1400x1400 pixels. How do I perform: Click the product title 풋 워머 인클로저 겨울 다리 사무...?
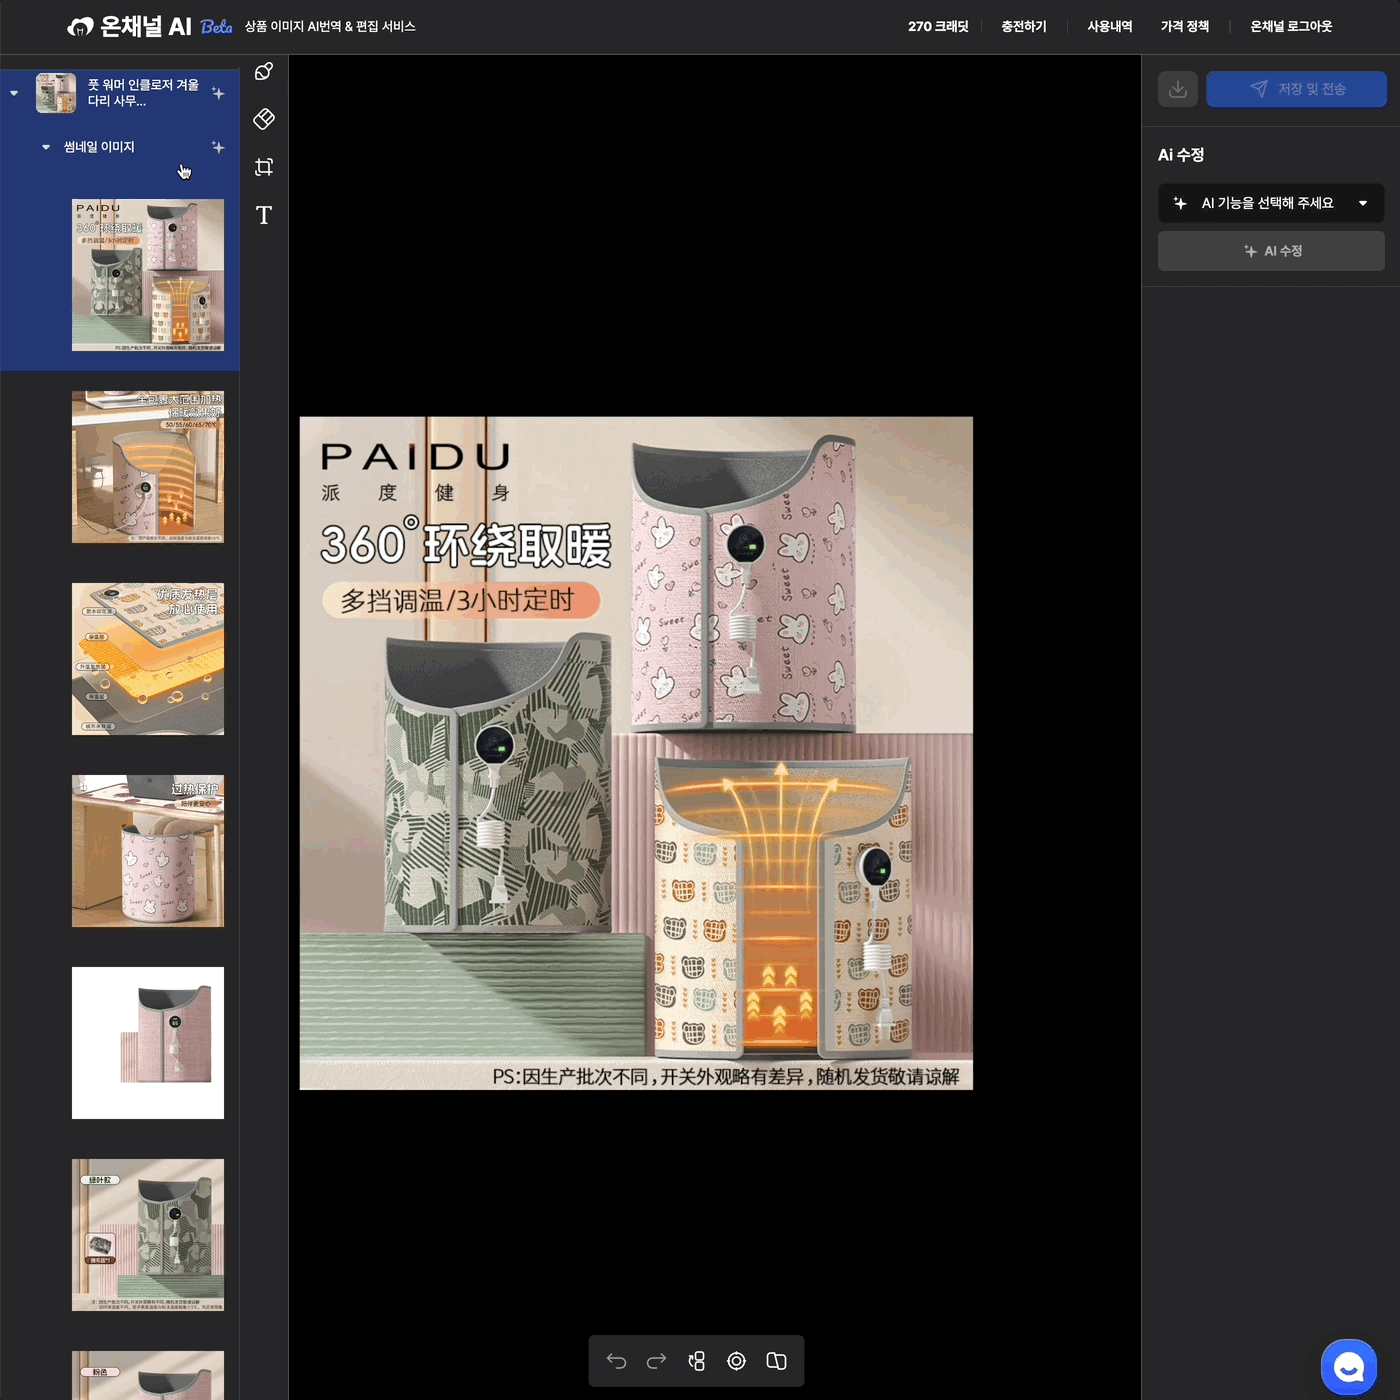pos(143,93)
